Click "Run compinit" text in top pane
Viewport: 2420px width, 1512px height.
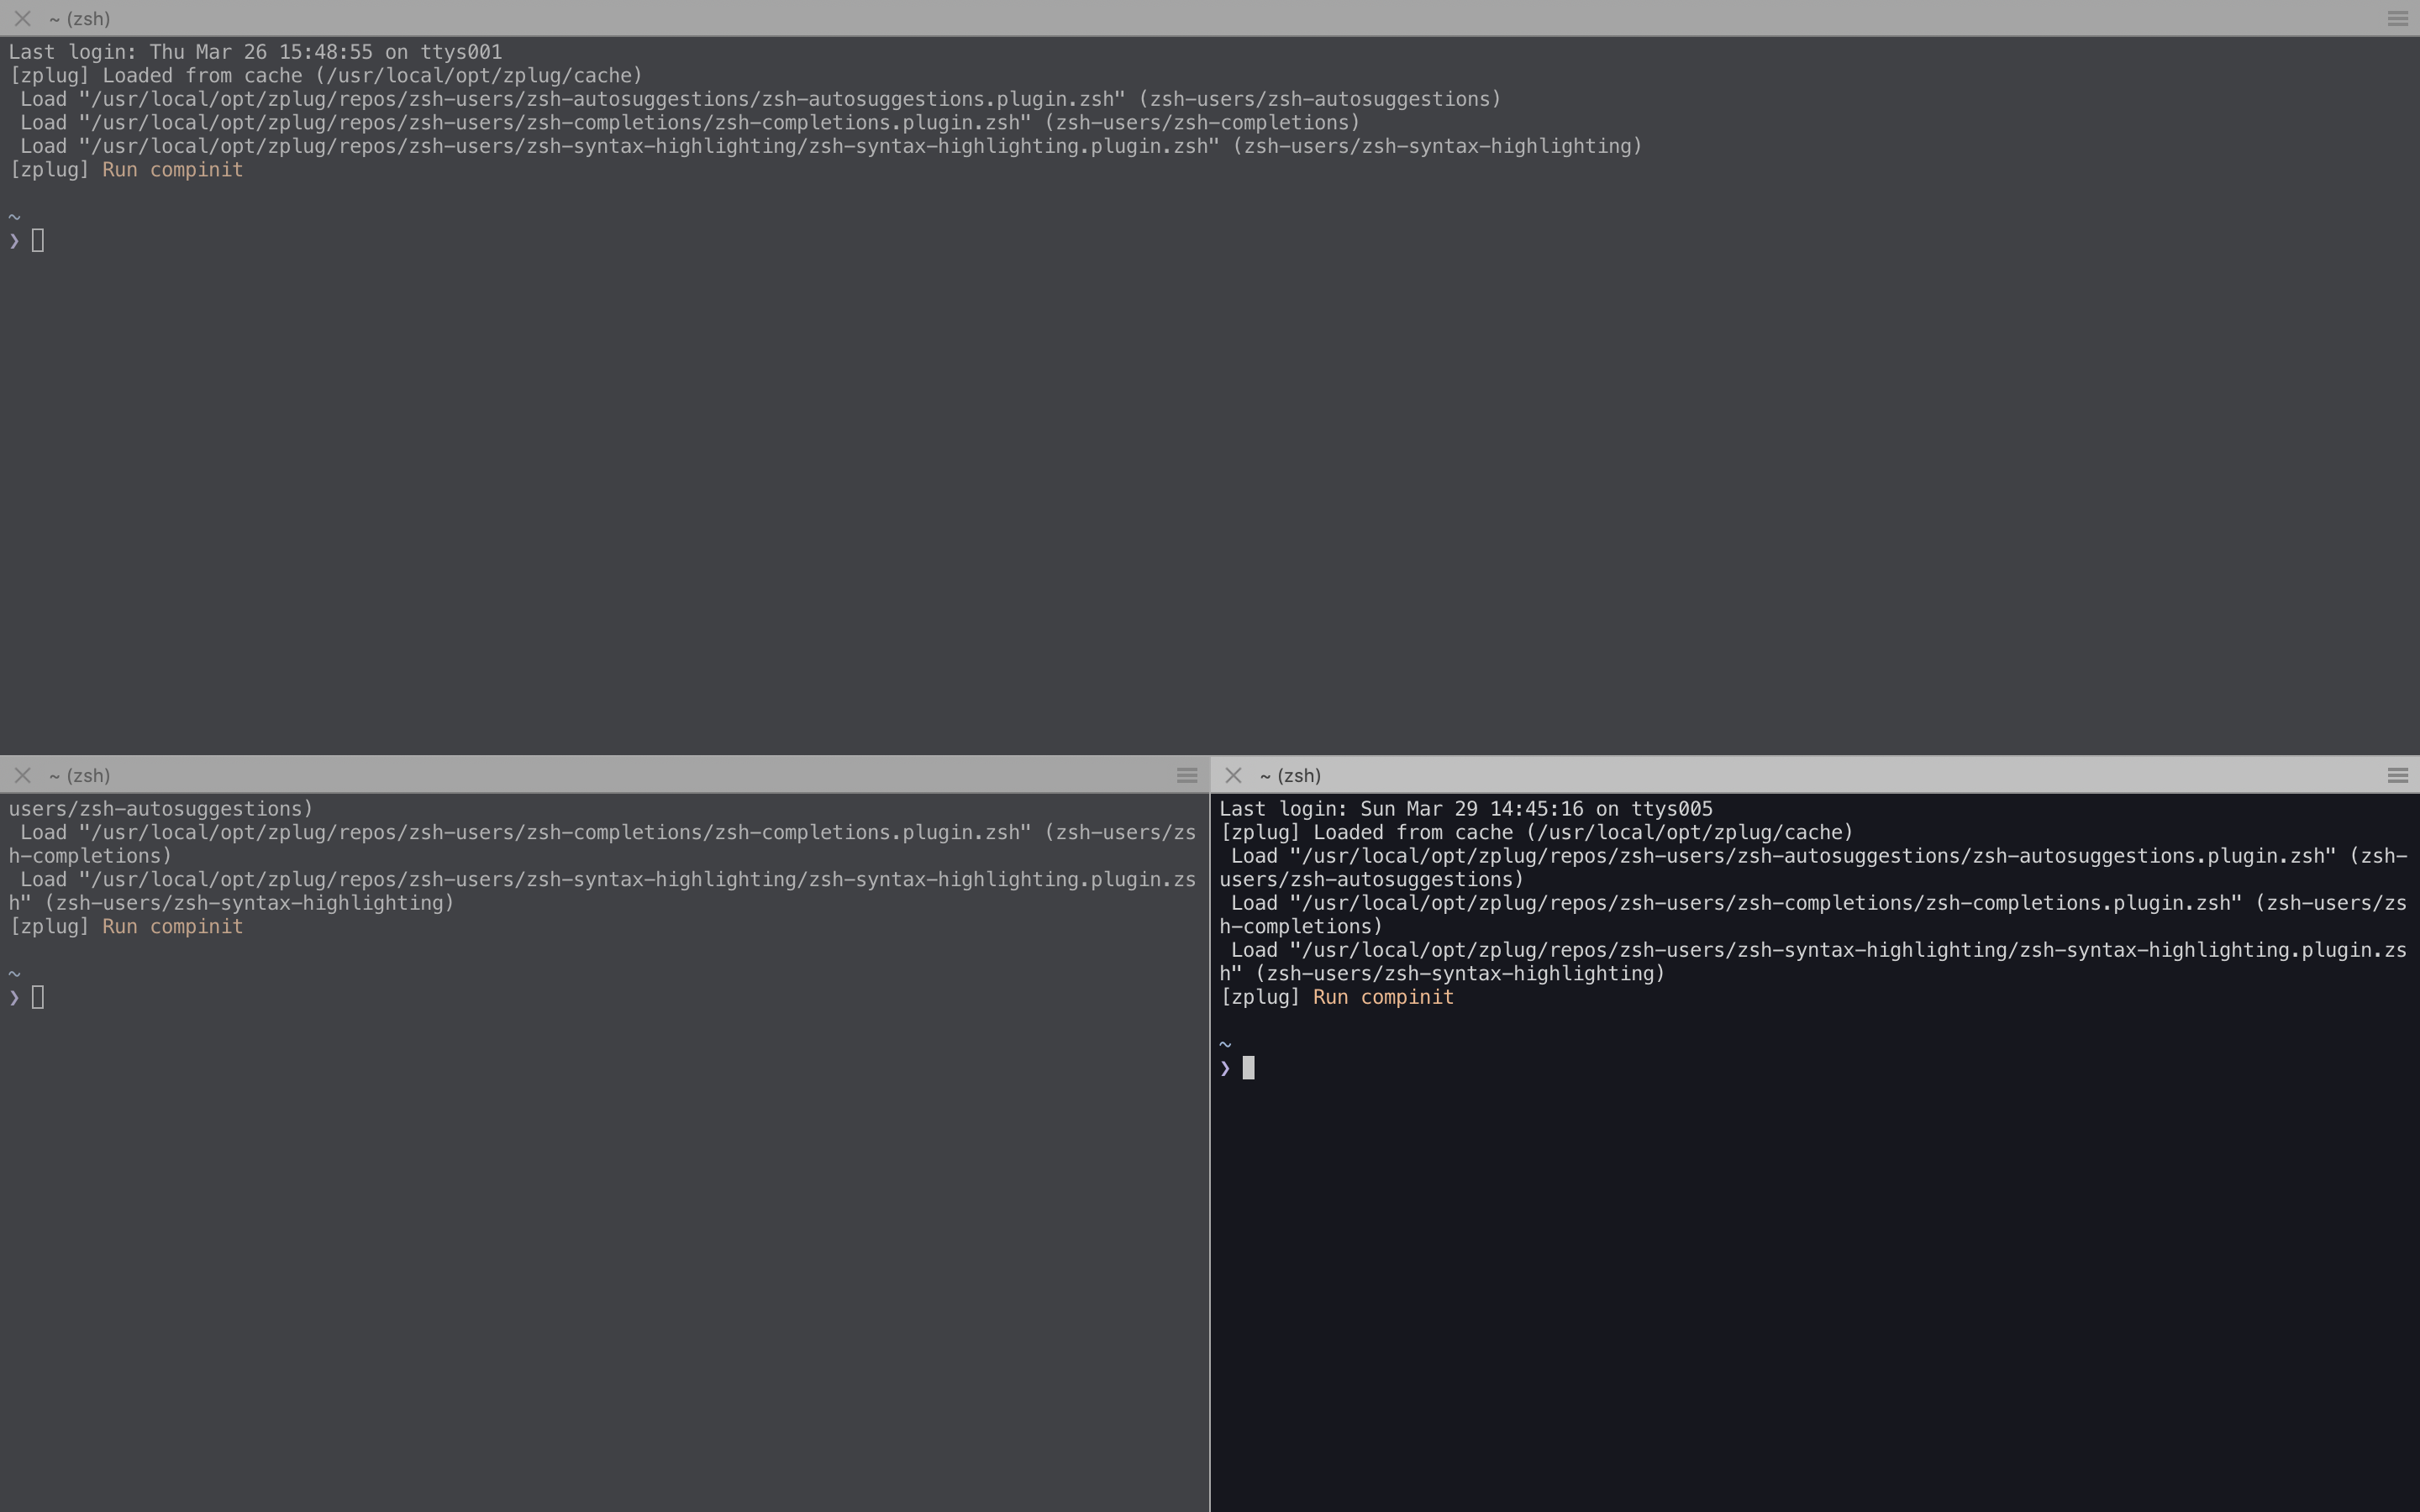coord(172,170)
